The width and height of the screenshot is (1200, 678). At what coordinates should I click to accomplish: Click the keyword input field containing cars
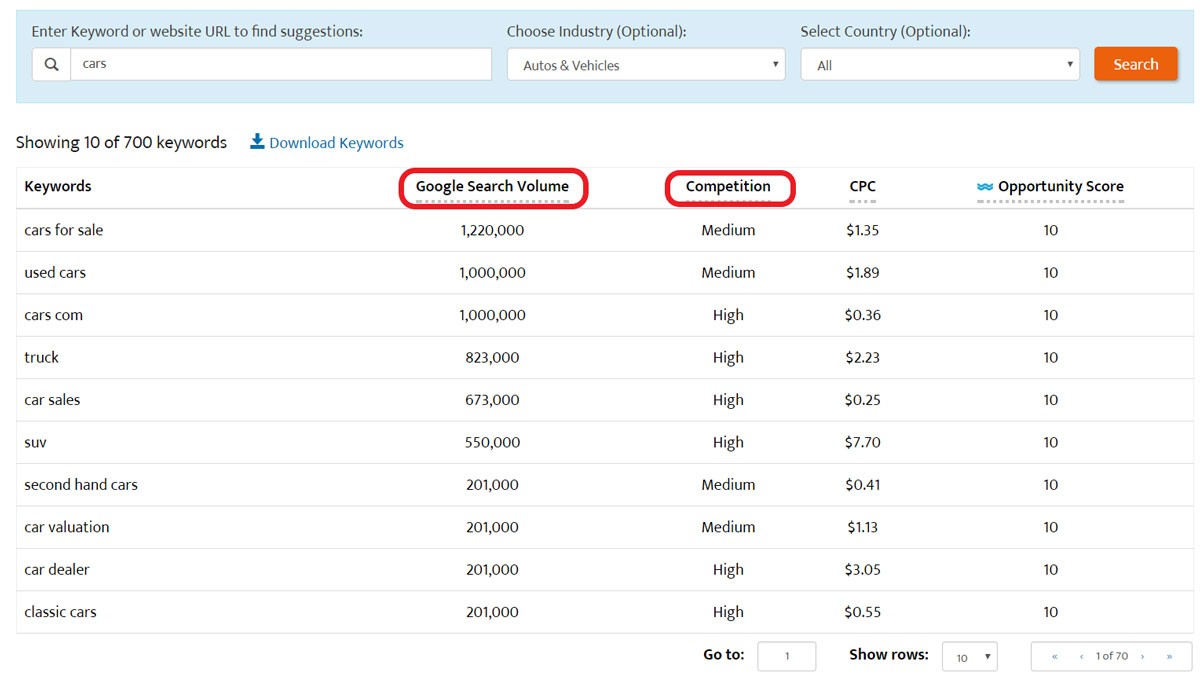(280, 65)
